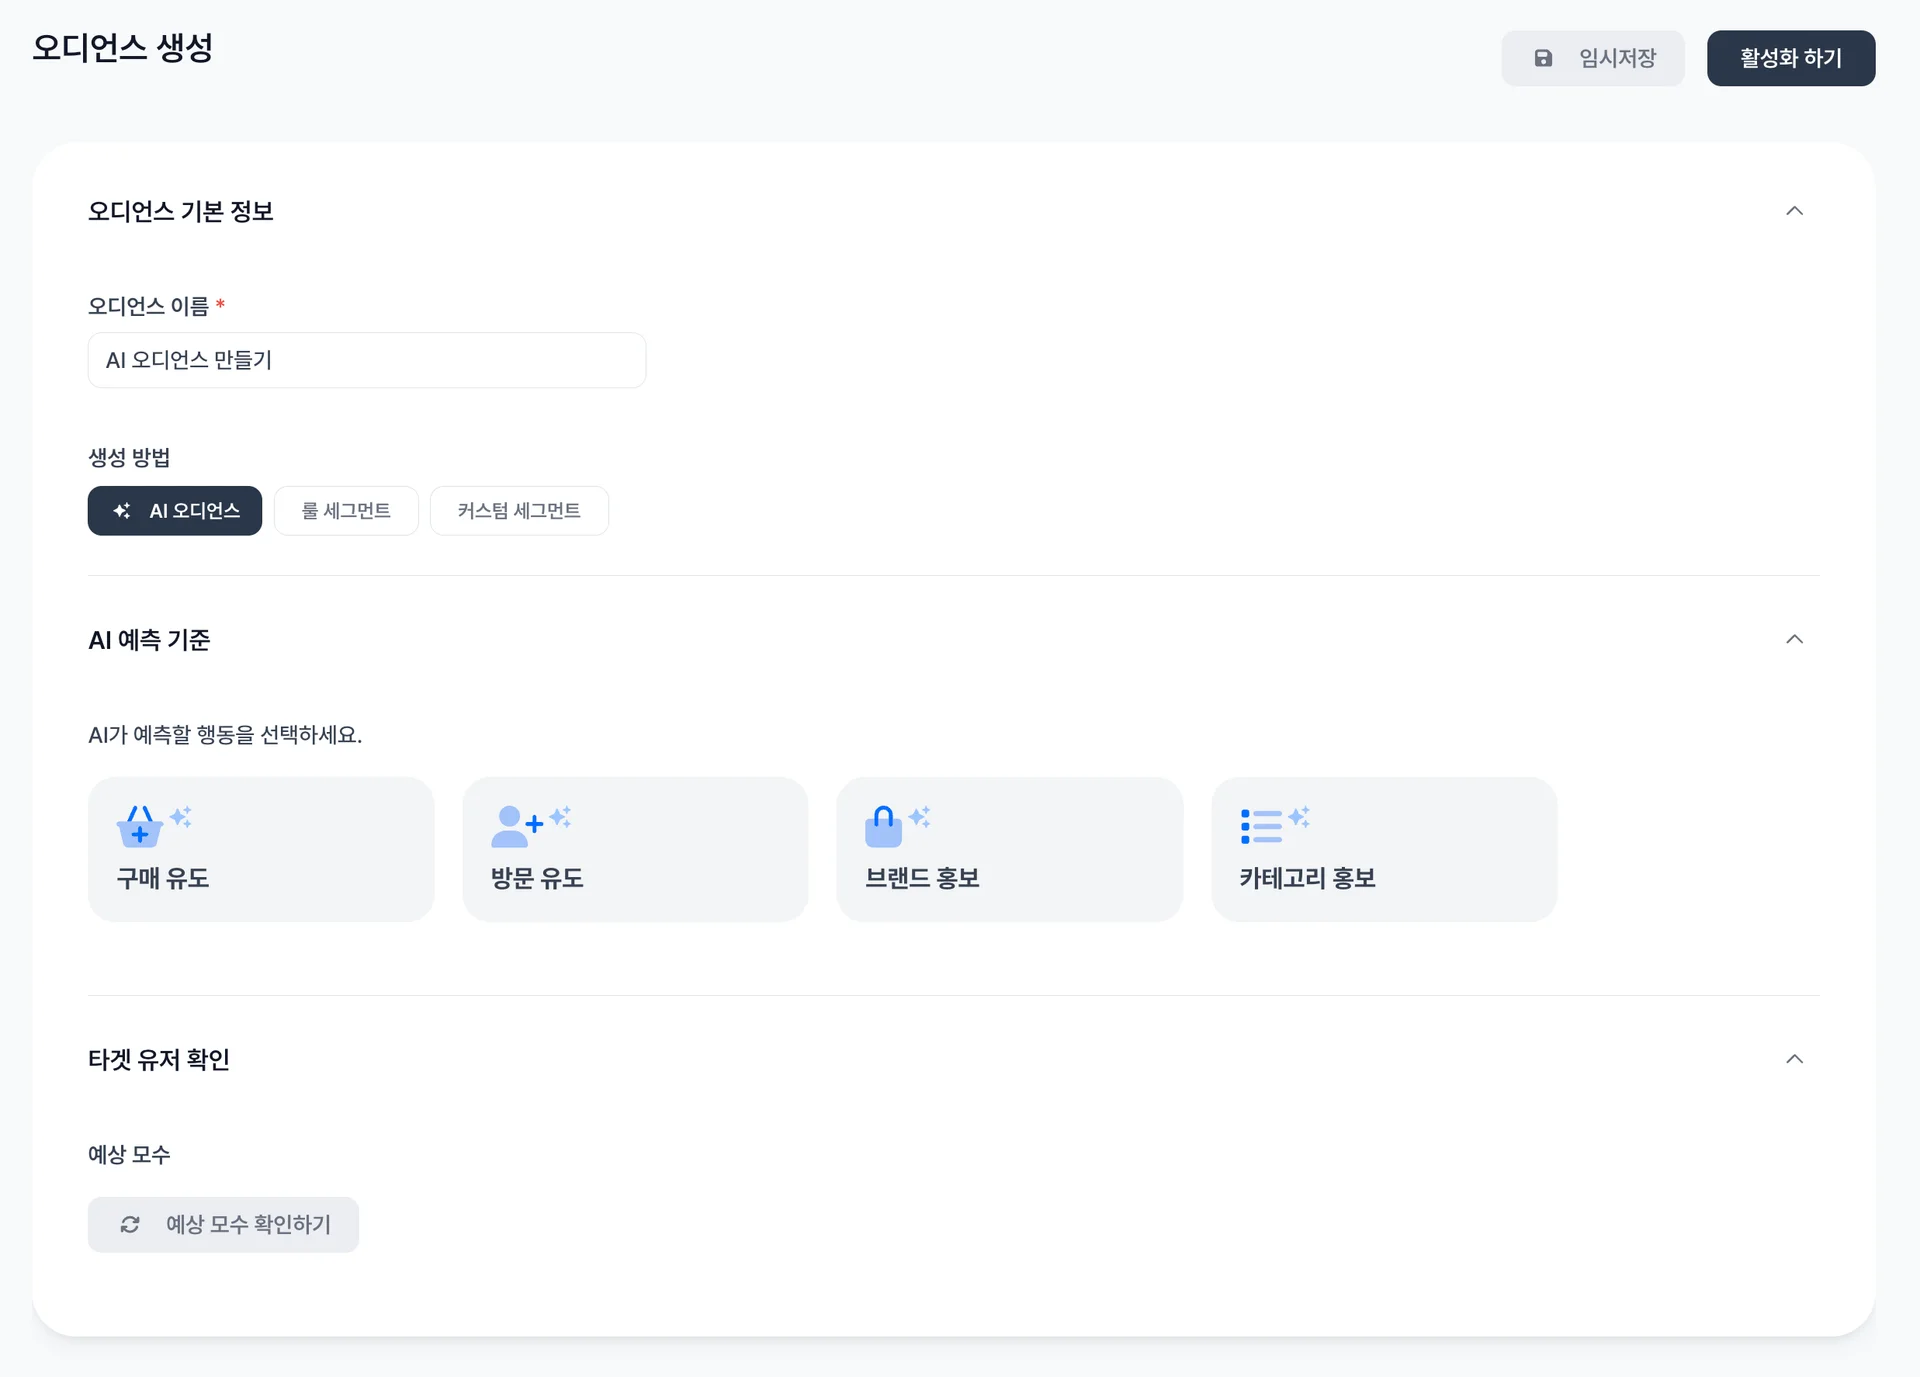Collapse the 오디언스 기본 정보 section
Screen dimensions: 1920x1377
(1794, 211)
